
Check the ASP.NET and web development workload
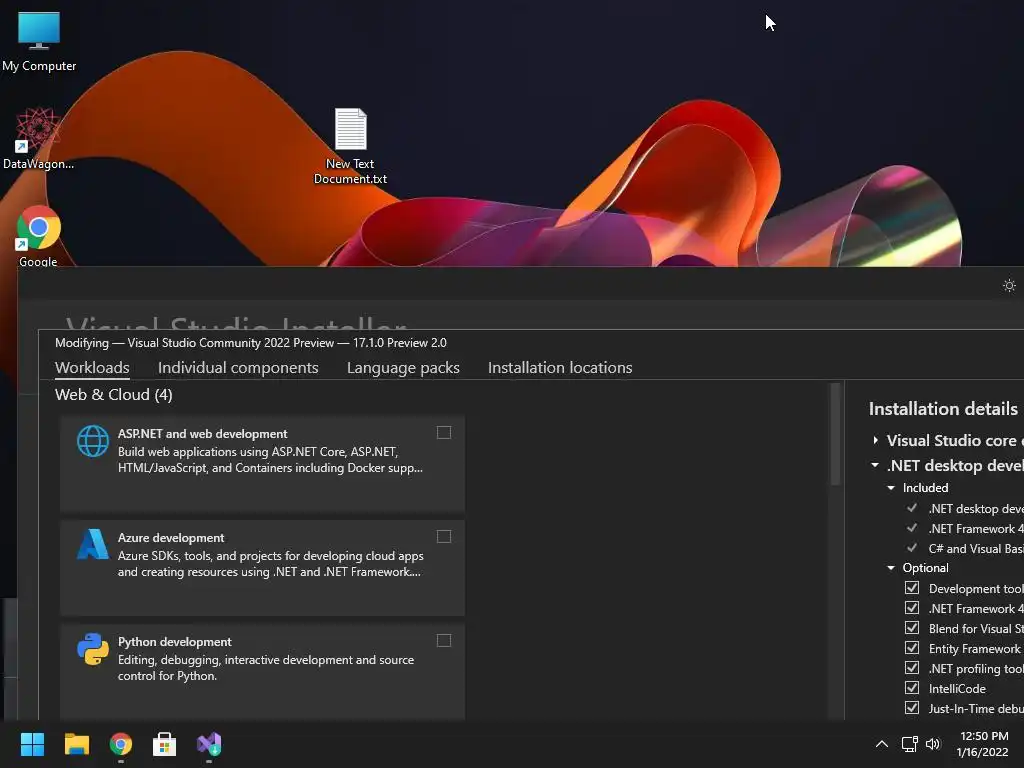click(444, 432)
